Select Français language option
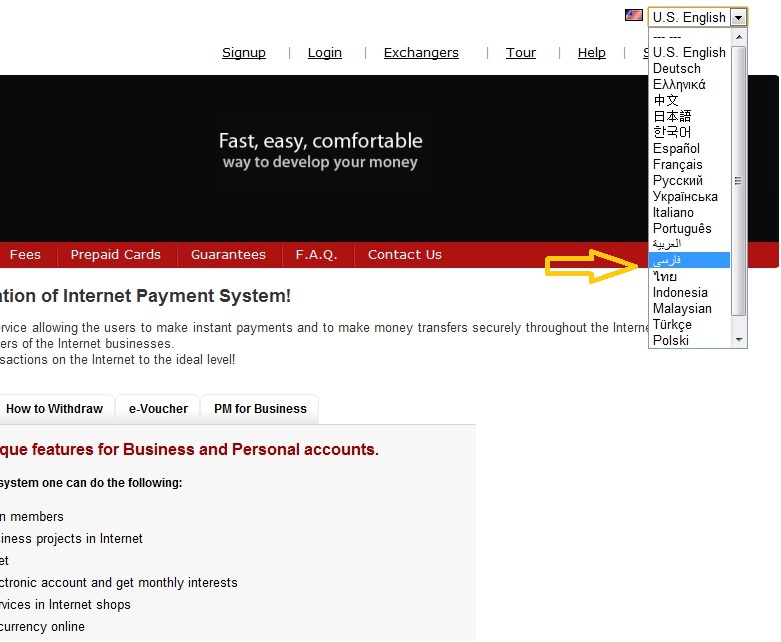Viewport: 781px width, 642px height. [689, 164]
